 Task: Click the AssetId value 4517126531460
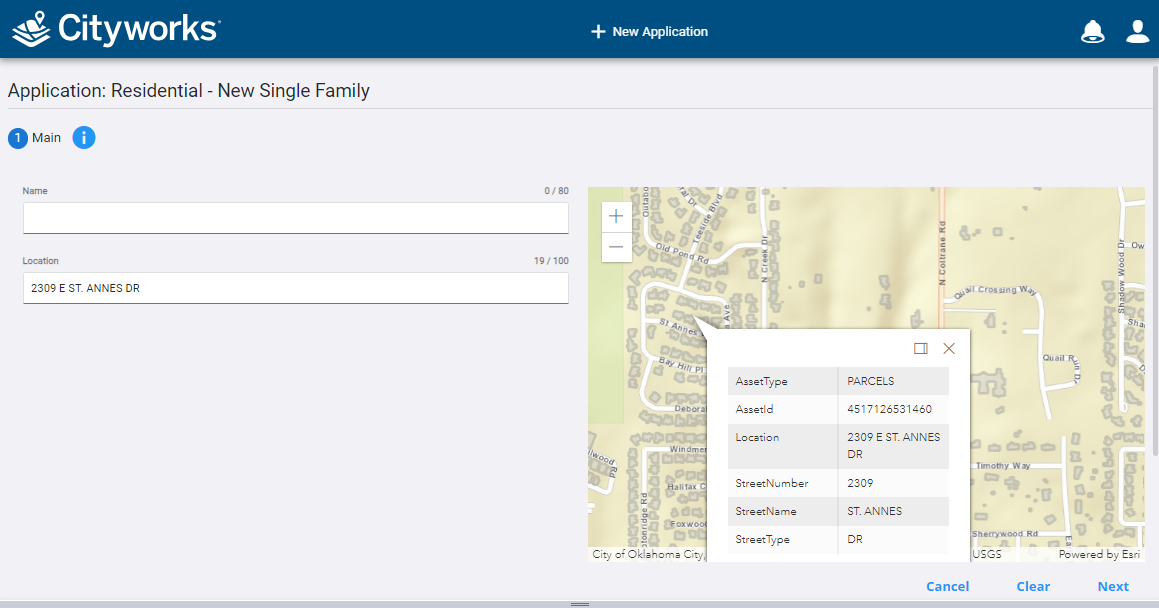(889, 409)
